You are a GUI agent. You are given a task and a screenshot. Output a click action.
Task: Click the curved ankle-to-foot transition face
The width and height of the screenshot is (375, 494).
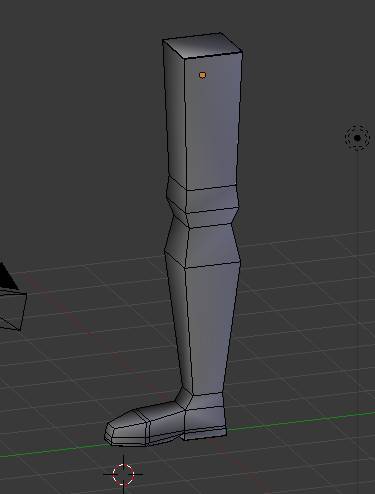point(184,398)
